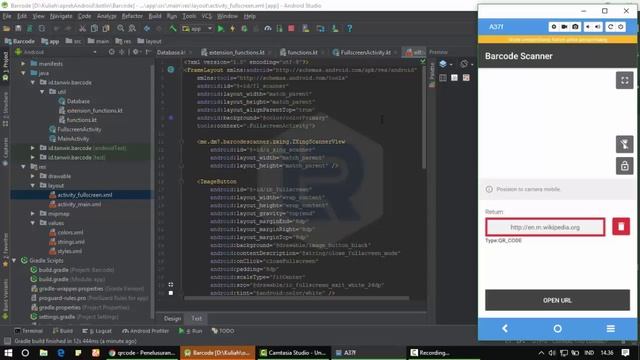
Task: Open the Android Profiler tool window
Action: click(x=145, y=331)
